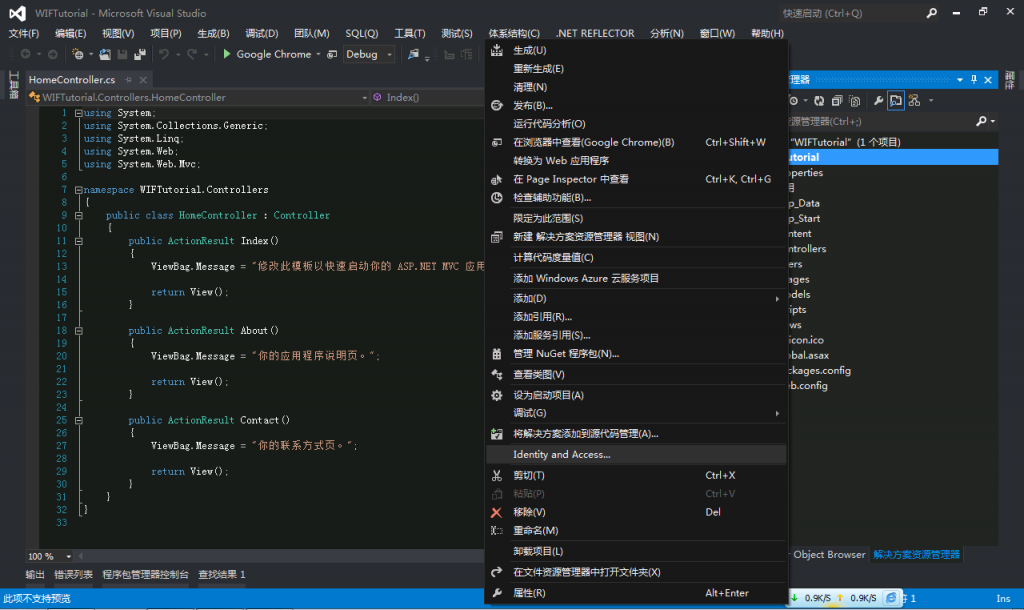Open the .NET REFLECTOR menu
Screen dimensions: 1024x610
tap(595, 33)
